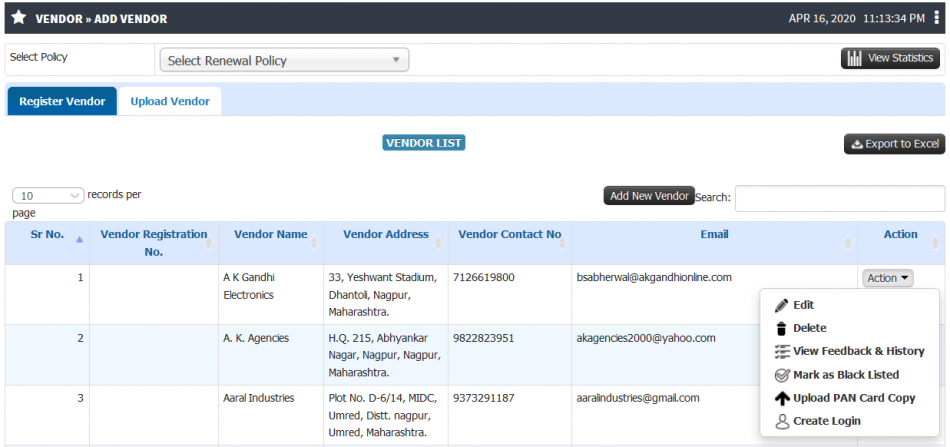Click the Mark as Black Listed check icon
This screenshot has width=950, height=447.
[782, 375]
